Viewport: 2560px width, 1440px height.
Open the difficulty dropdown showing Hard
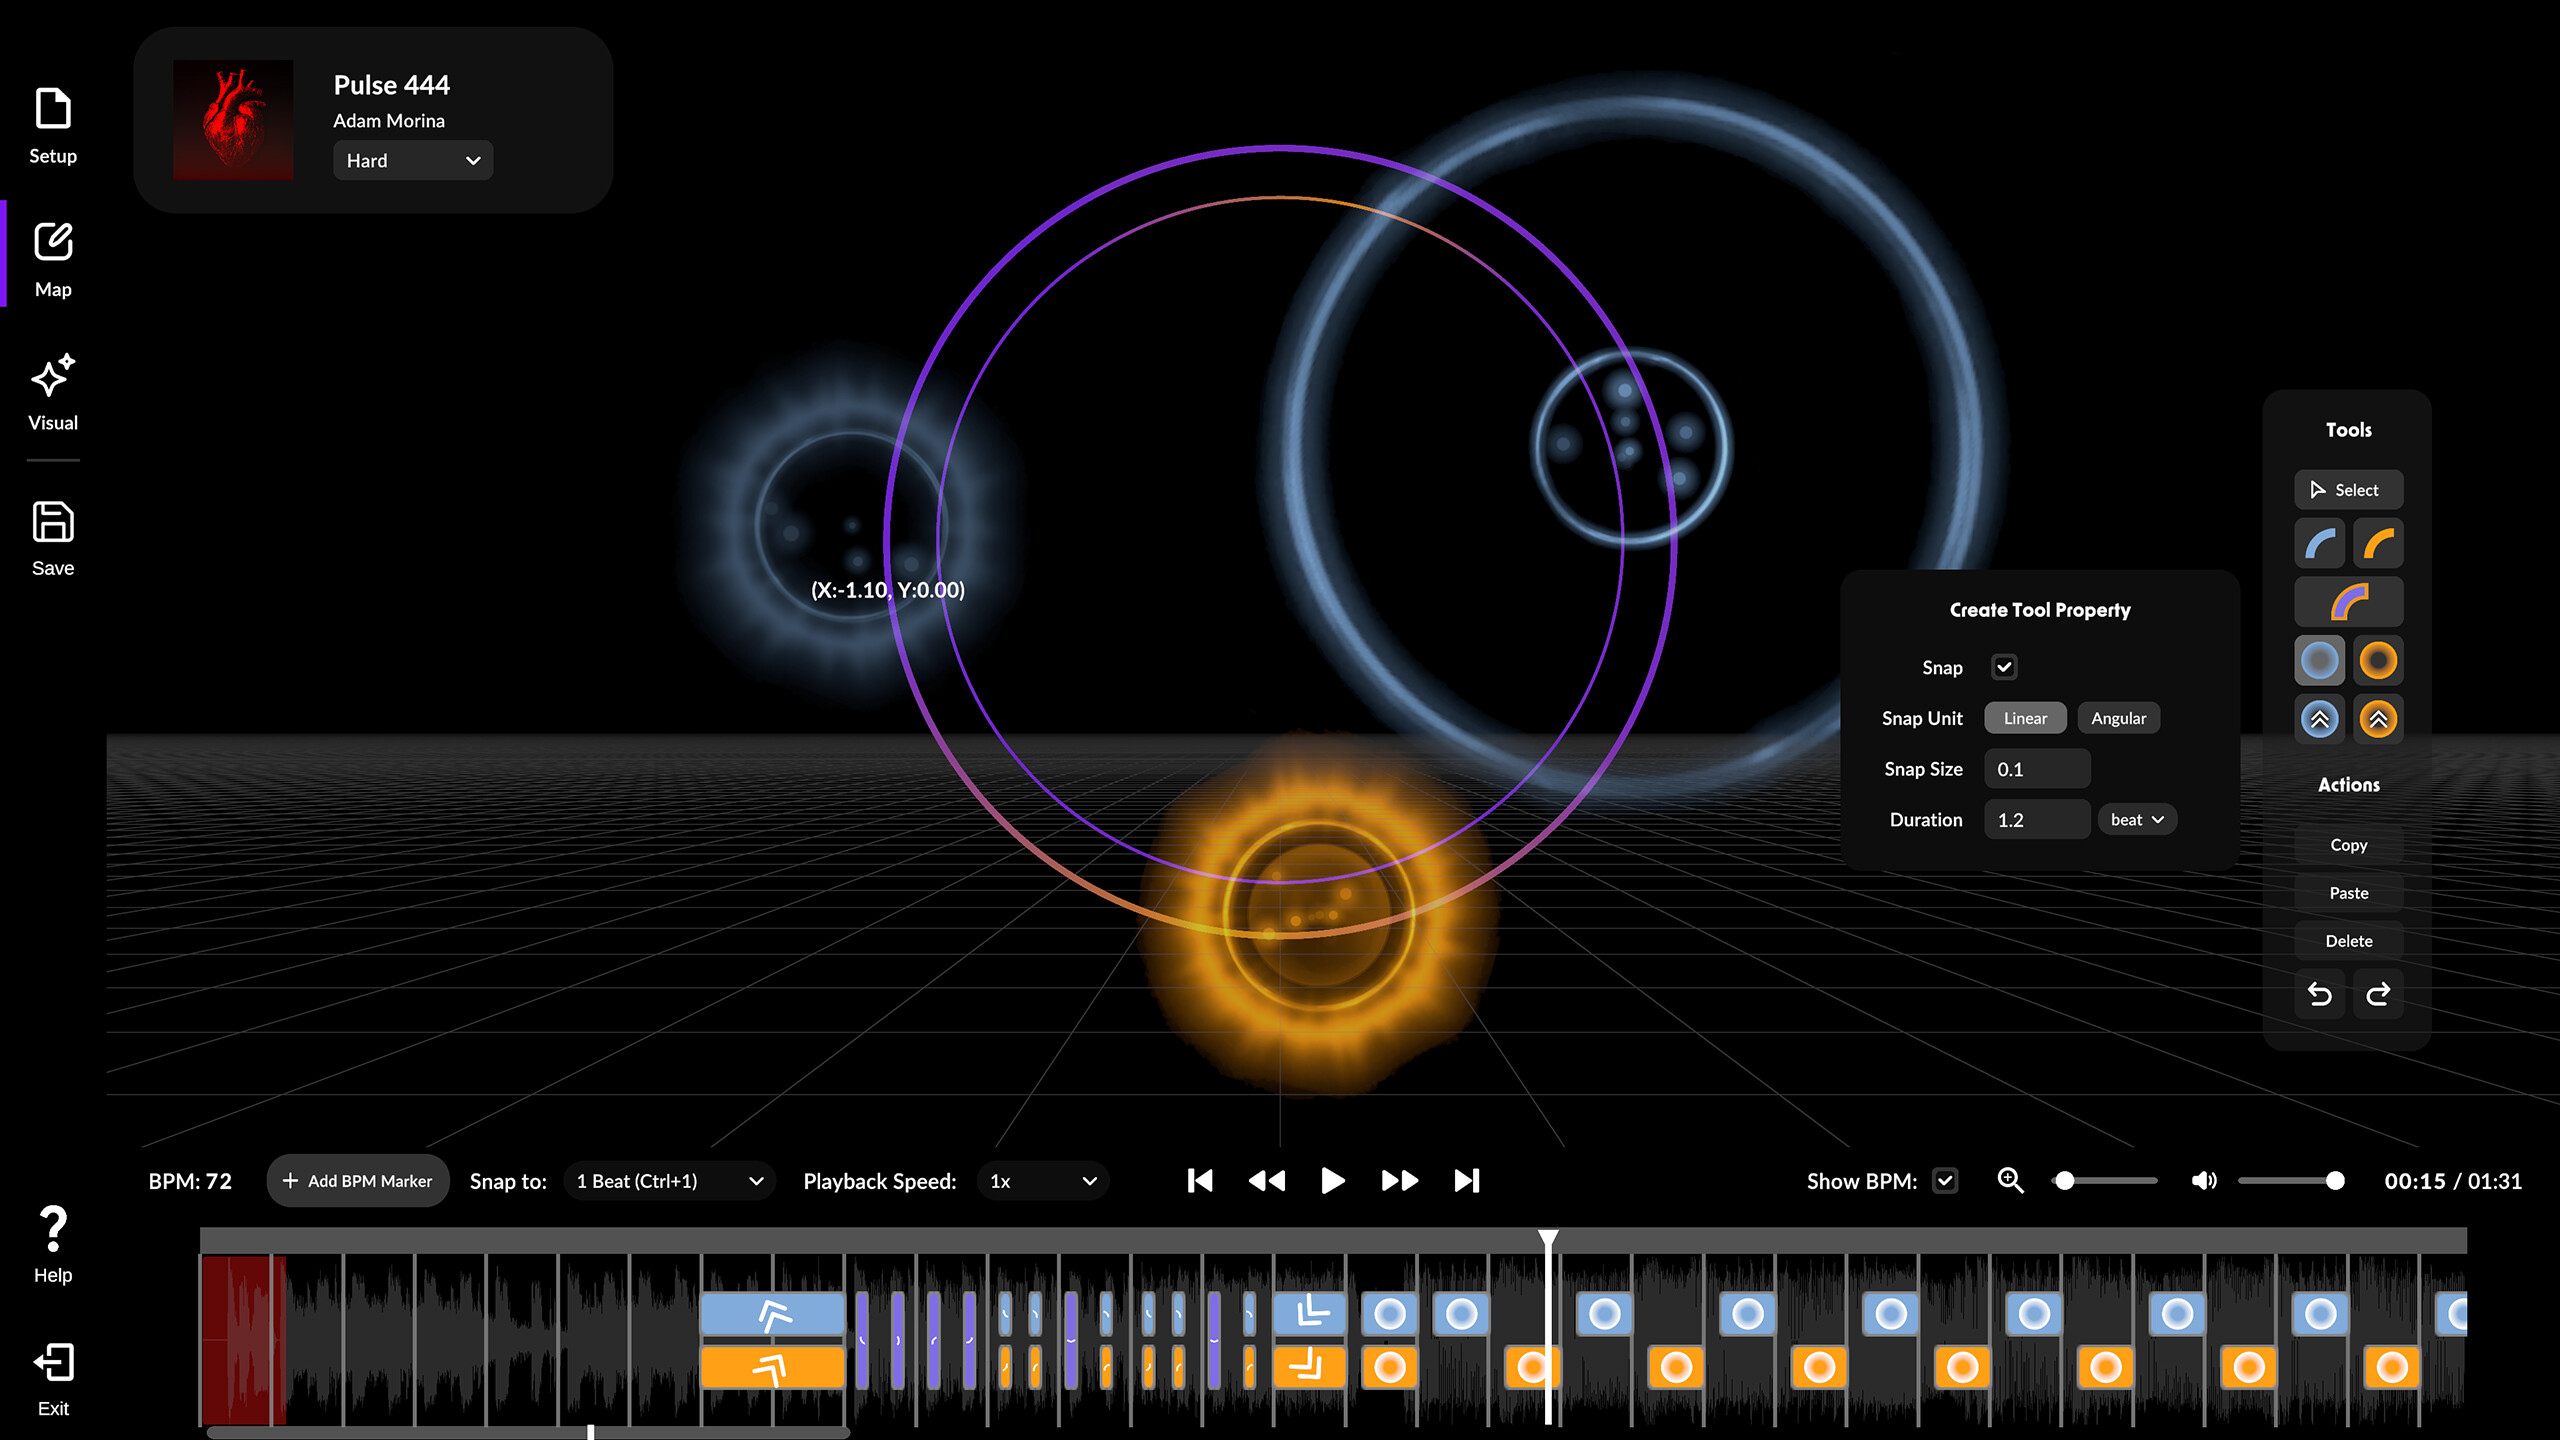pos(412,160)
